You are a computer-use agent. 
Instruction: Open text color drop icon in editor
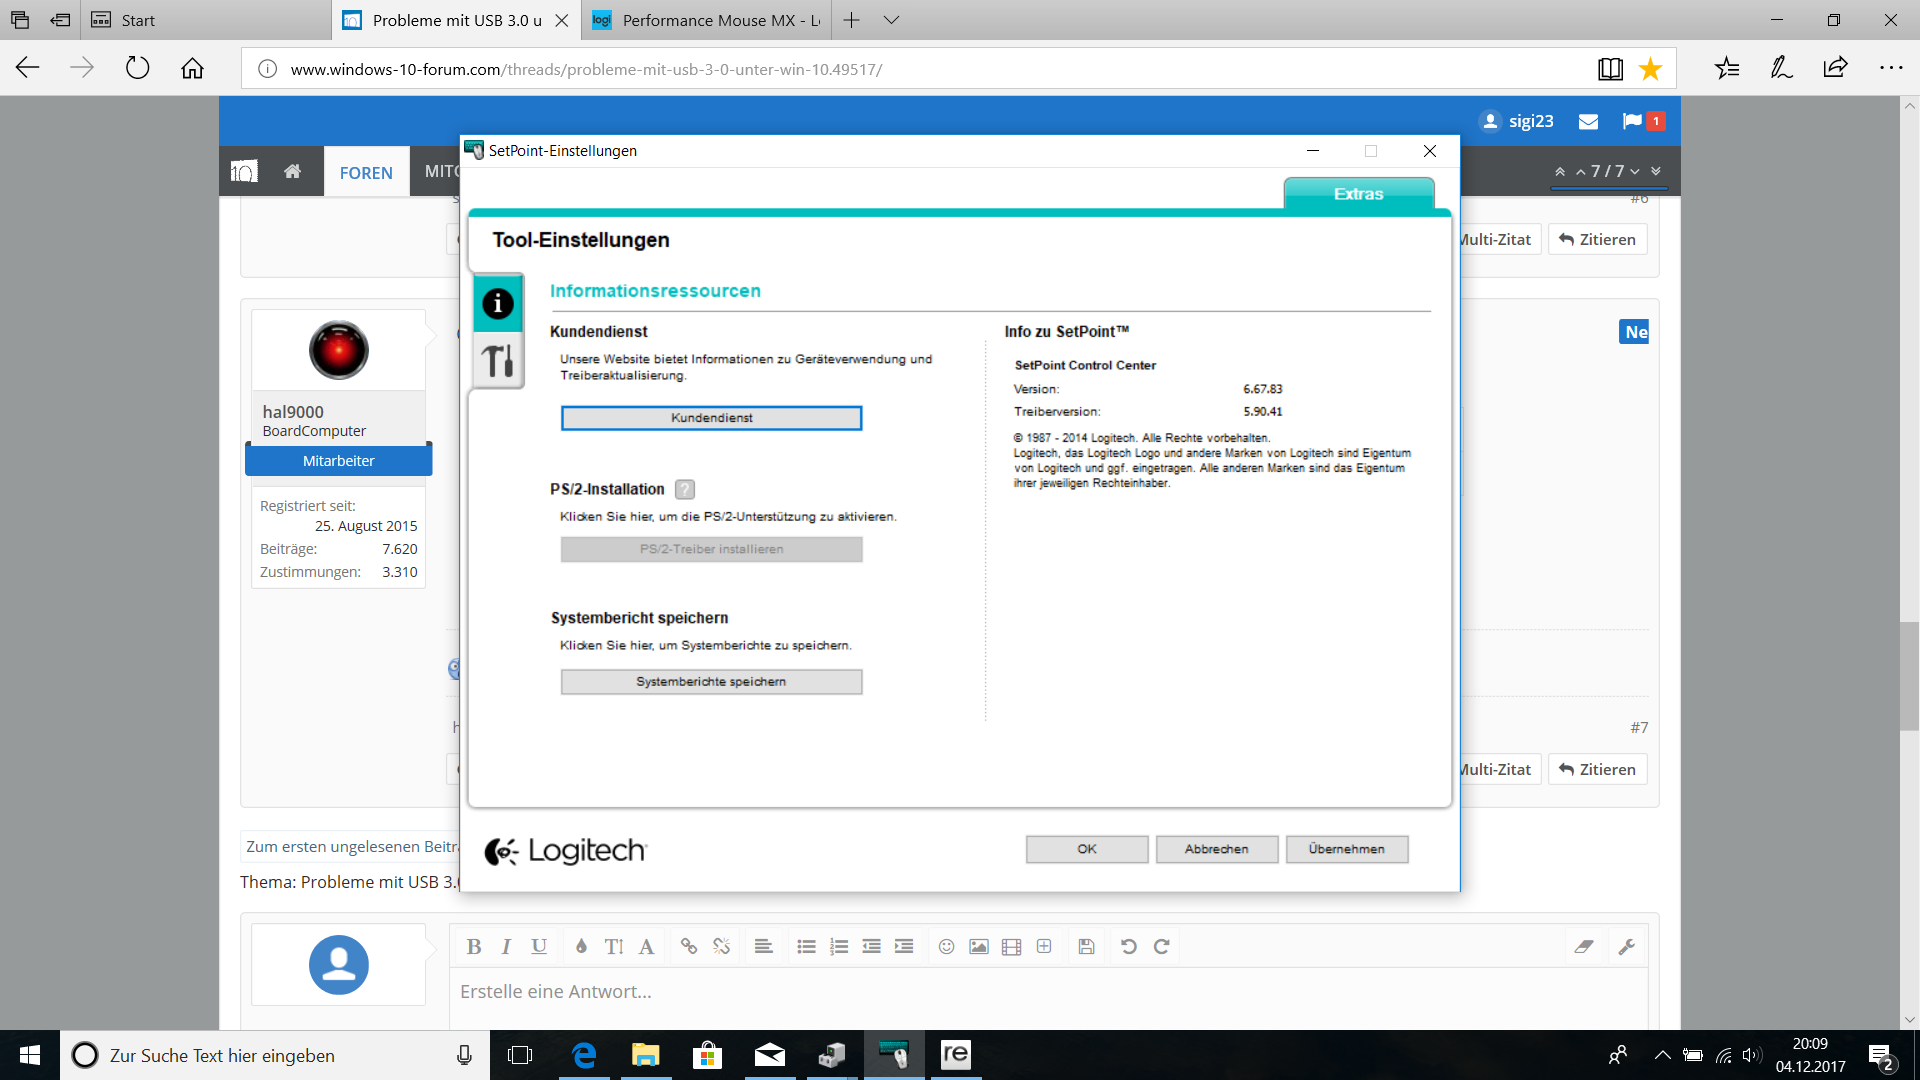581,946
